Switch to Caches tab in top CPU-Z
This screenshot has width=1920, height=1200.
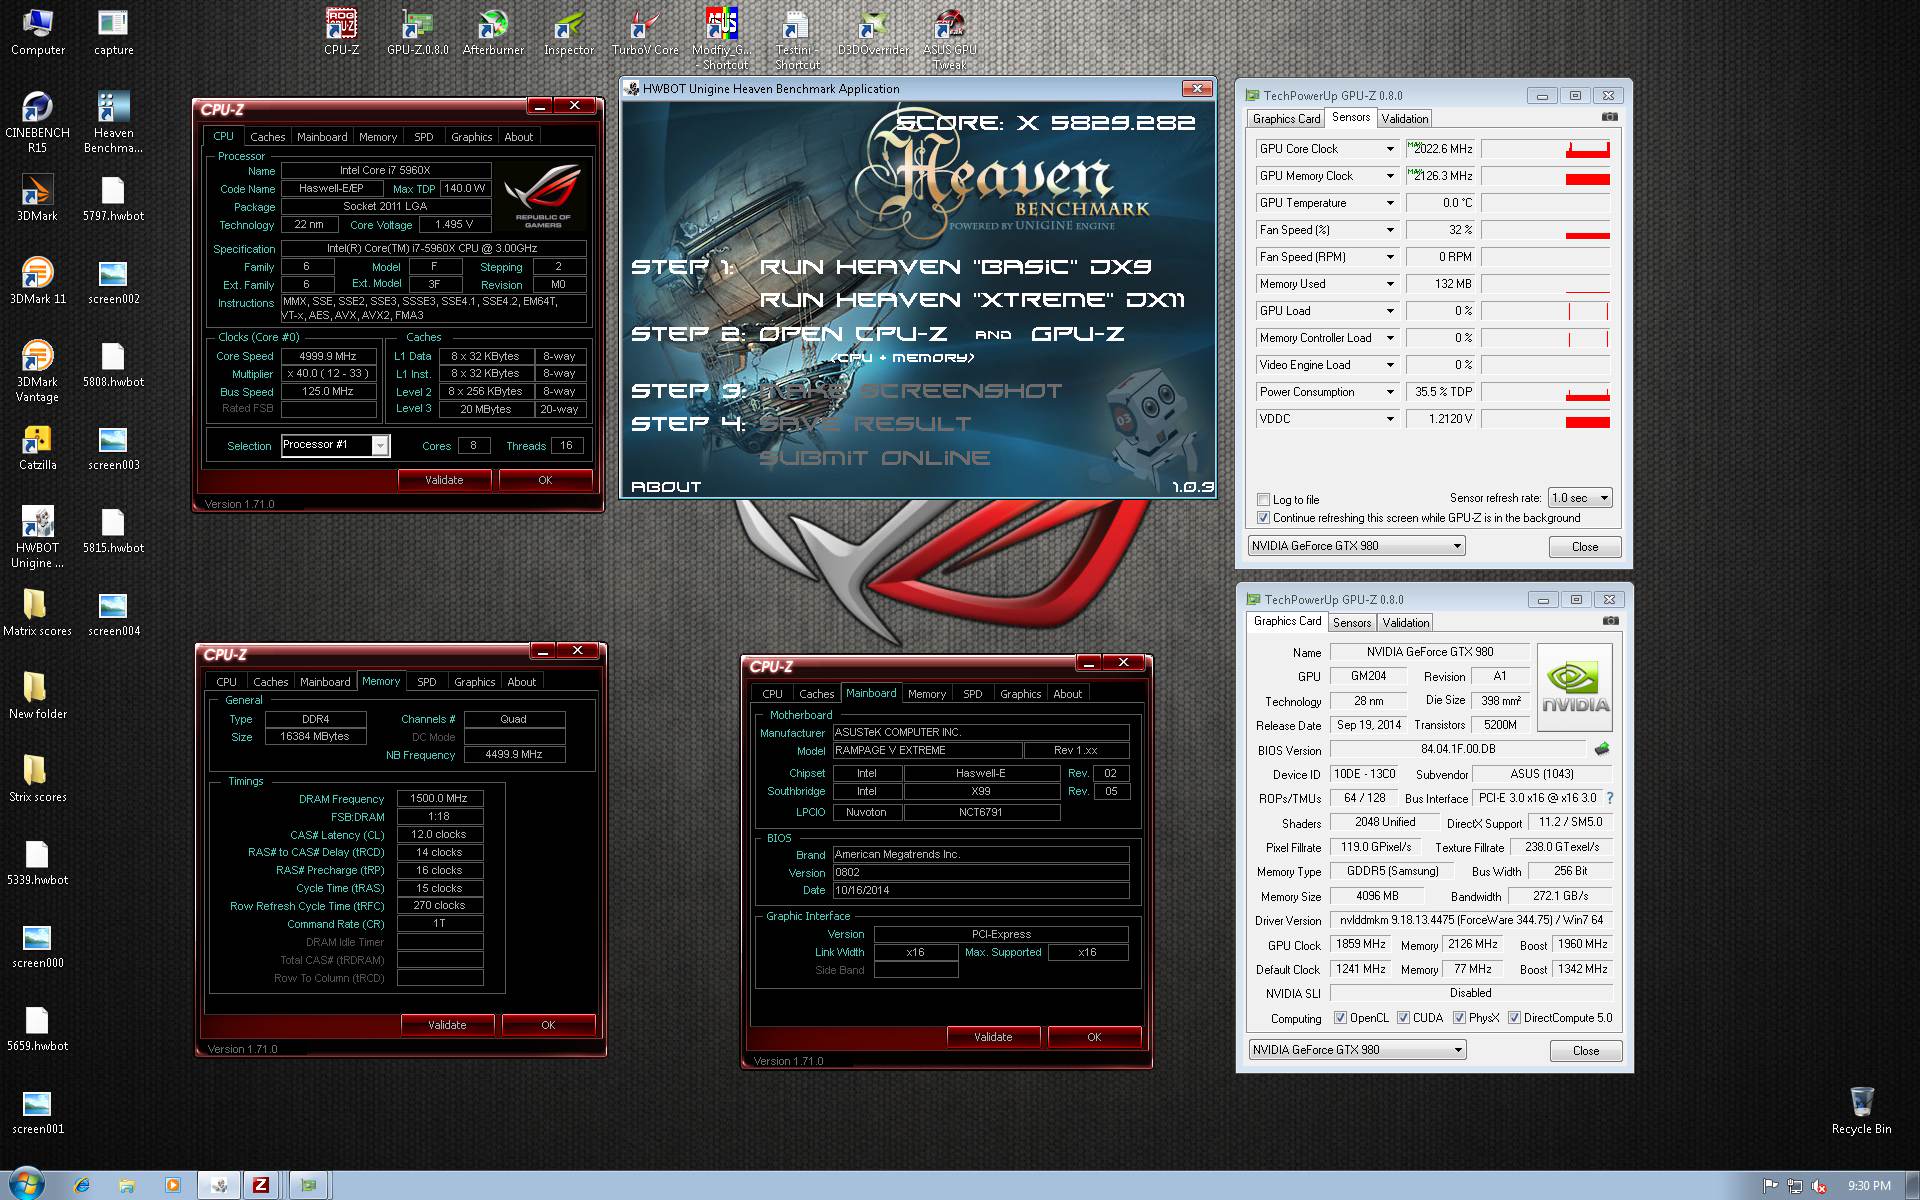pyautogui.click(x=267, y=137)
